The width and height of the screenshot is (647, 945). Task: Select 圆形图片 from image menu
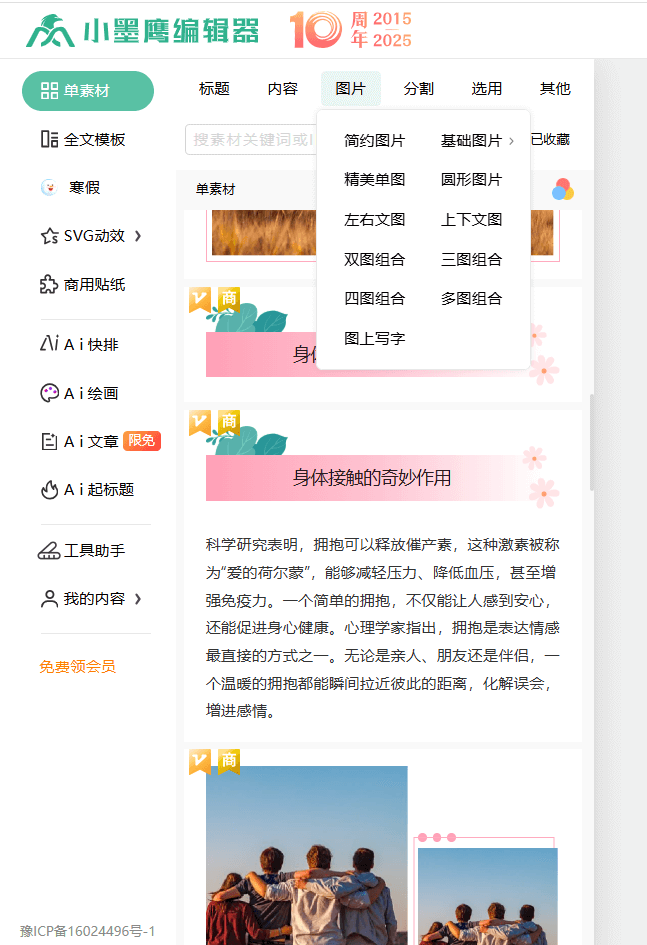[471, 180]
